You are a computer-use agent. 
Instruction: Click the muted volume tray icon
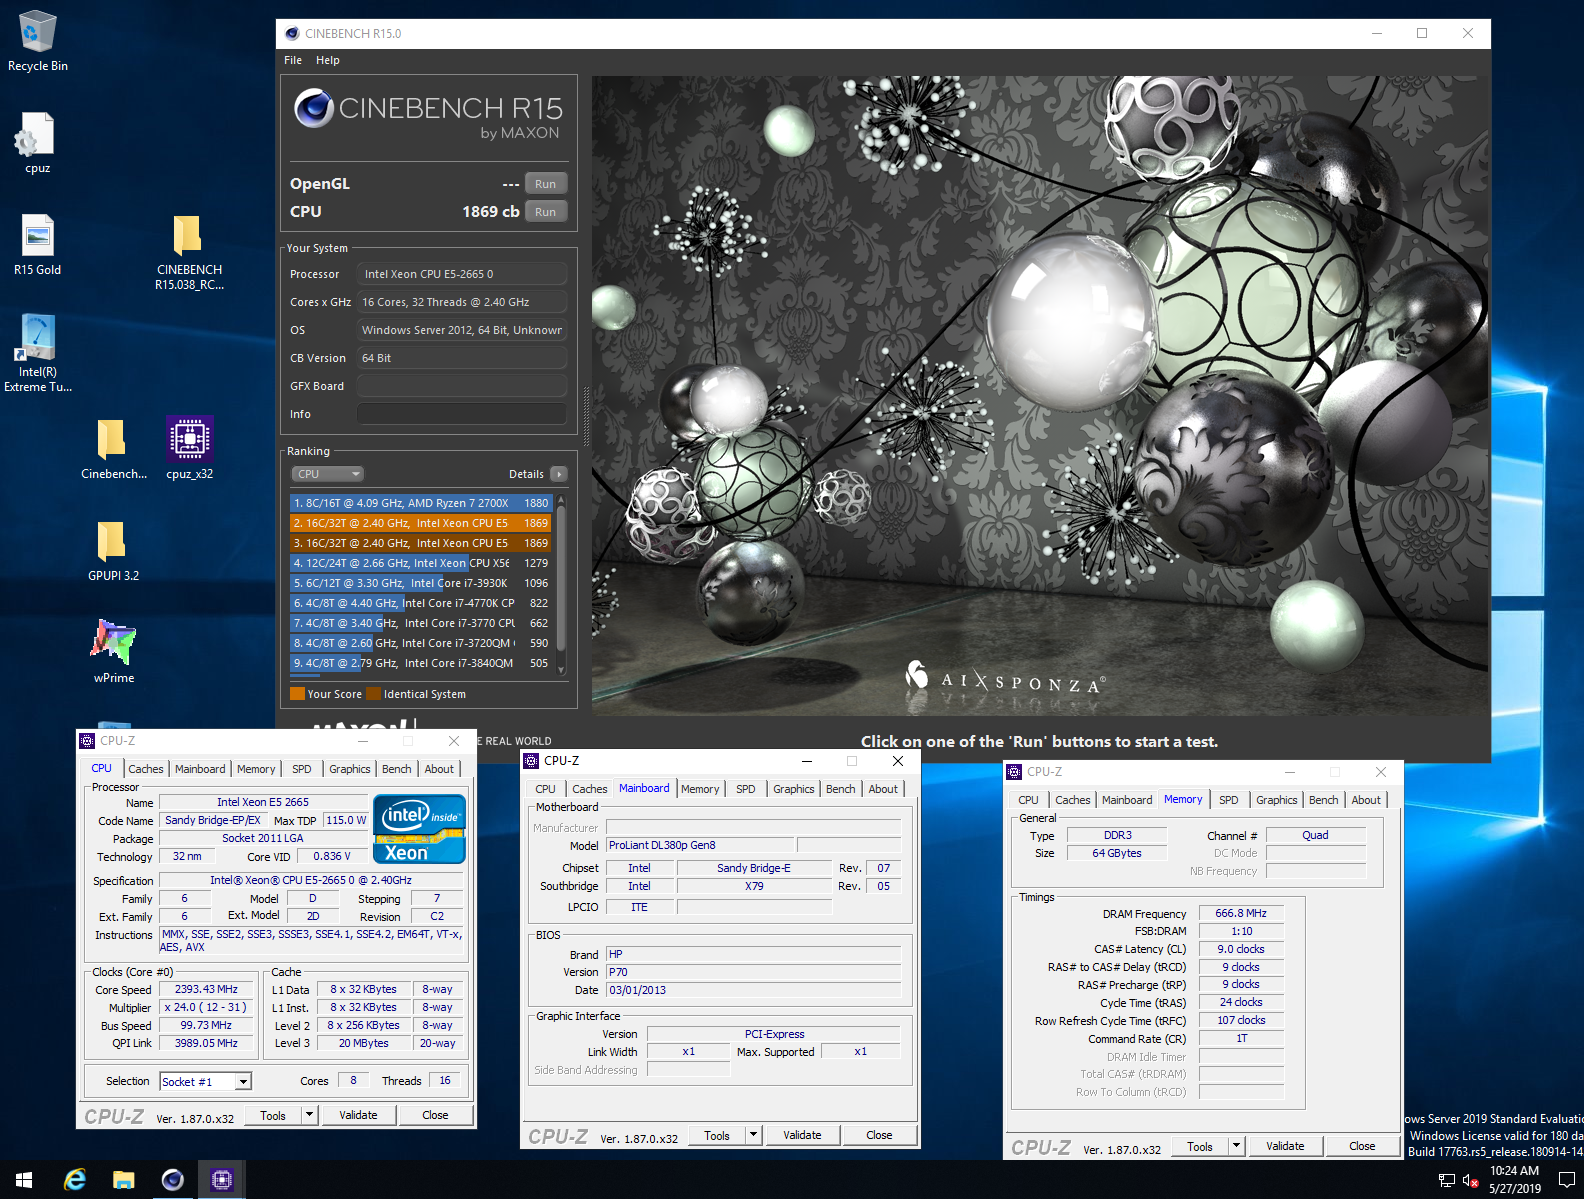pyautogui.click(x=1470, y=1180)
